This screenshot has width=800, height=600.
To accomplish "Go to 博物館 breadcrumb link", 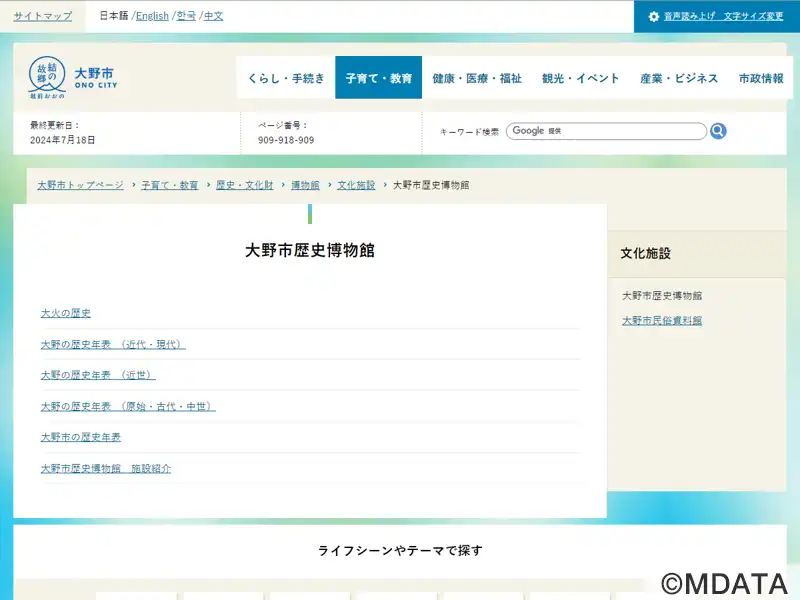I will (x=305, y=185).
